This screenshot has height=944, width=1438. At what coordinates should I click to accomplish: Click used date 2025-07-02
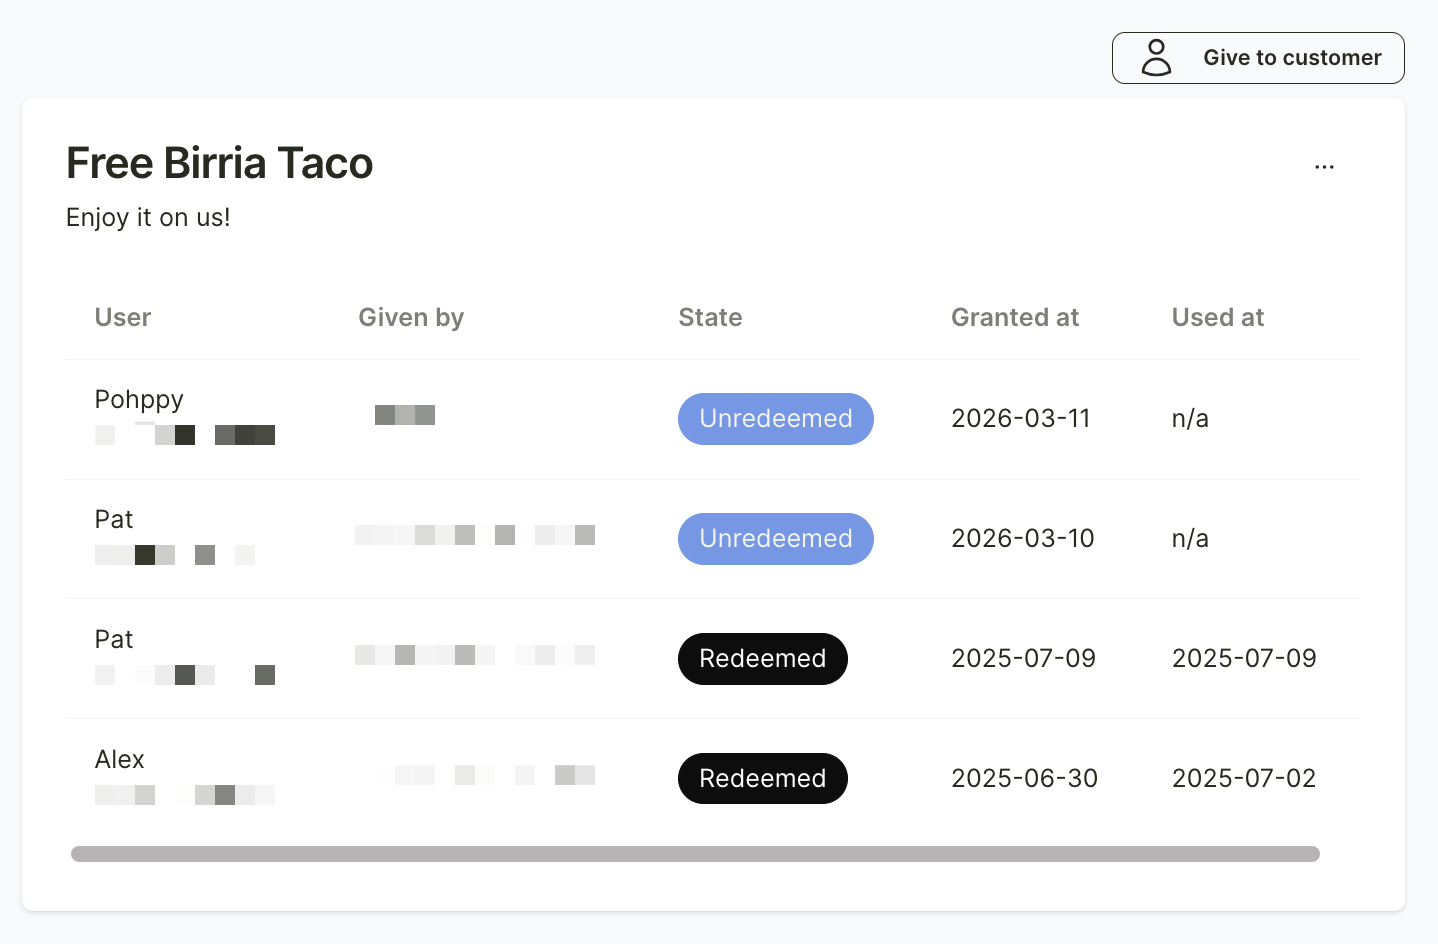tap(1244, 778)
